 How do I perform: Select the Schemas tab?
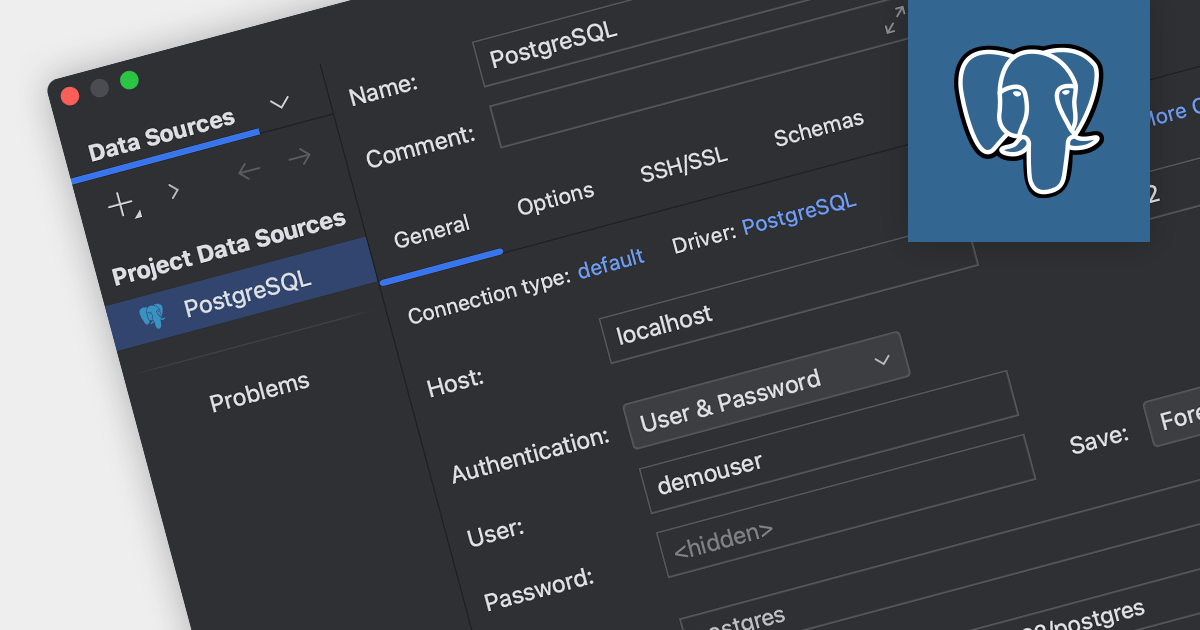tap(818, 129)
